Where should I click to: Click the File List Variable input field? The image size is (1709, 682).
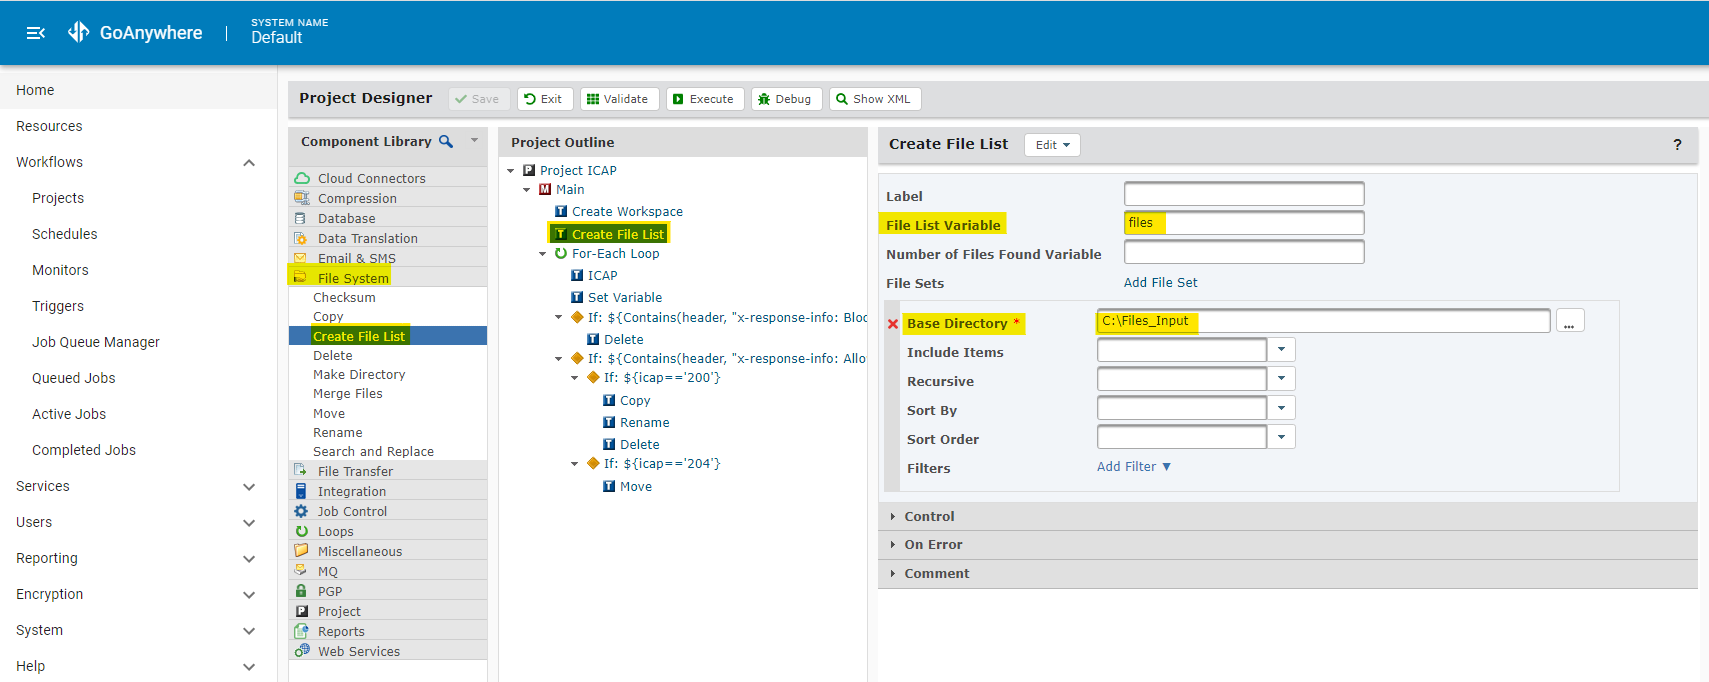[1244, 223]
